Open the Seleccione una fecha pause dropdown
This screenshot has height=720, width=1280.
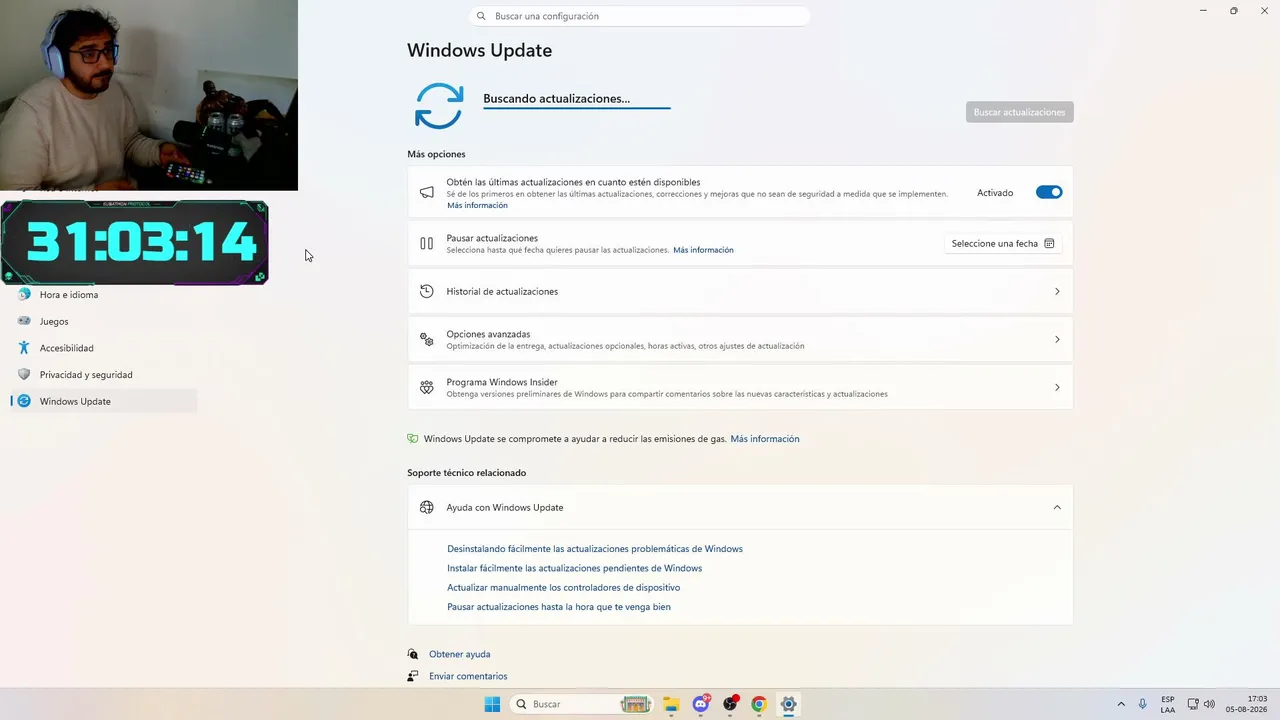click(1003, 243)
